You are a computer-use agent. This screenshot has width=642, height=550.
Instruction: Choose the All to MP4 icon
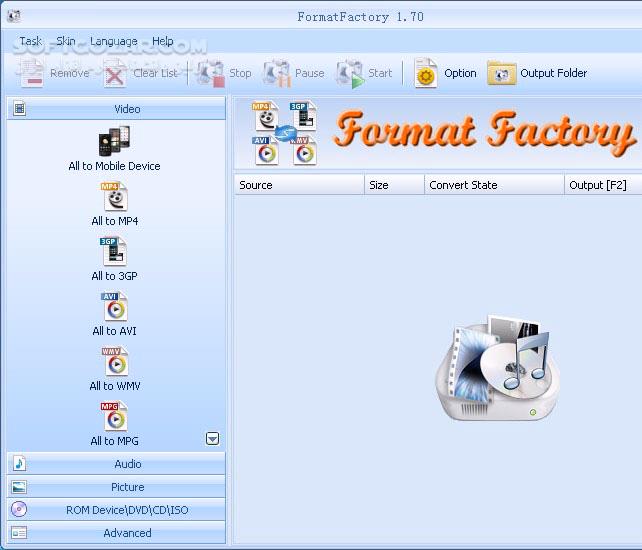114,197
